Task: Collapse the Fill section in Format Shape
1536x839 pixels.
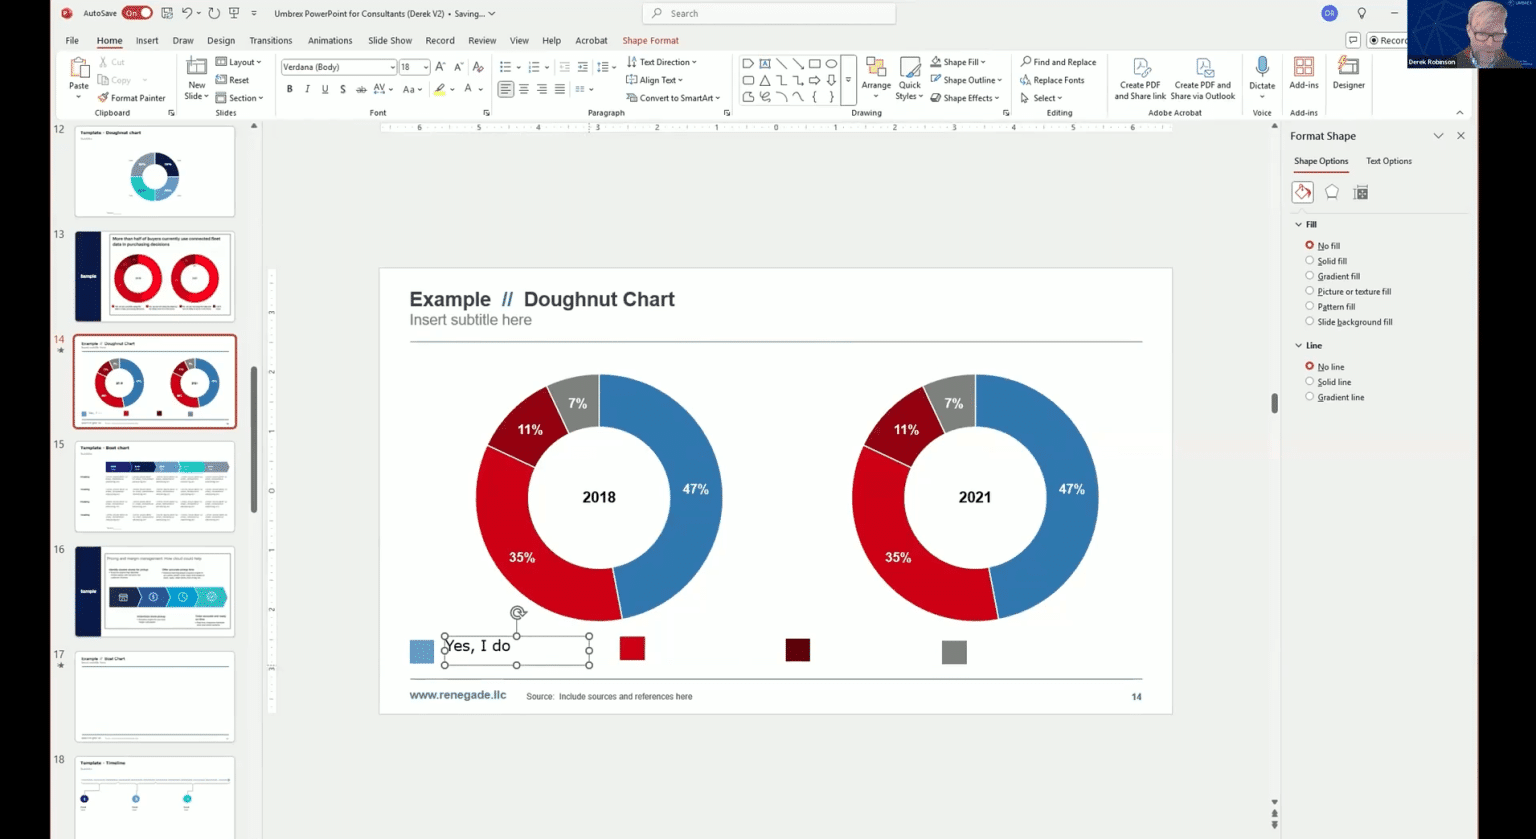Action: [1297, 224]
